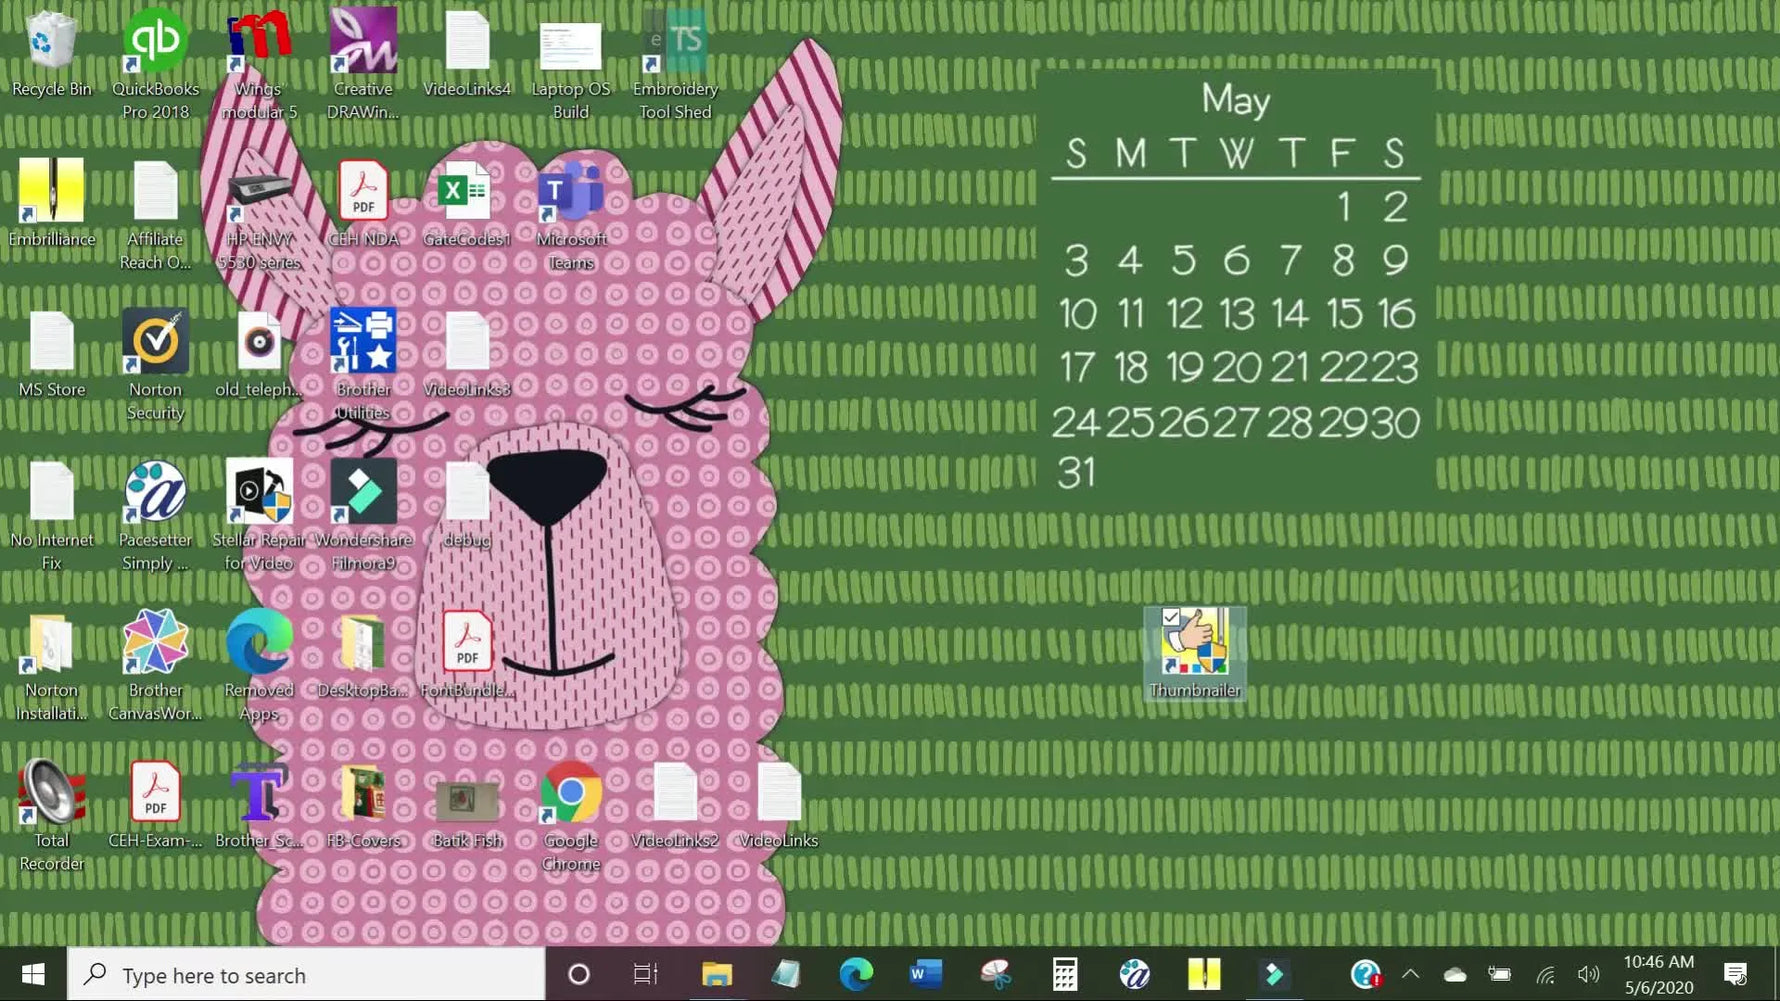
Task: Select the Wondershare Filmora9 desktop shortcut
Action: point(363,493)
